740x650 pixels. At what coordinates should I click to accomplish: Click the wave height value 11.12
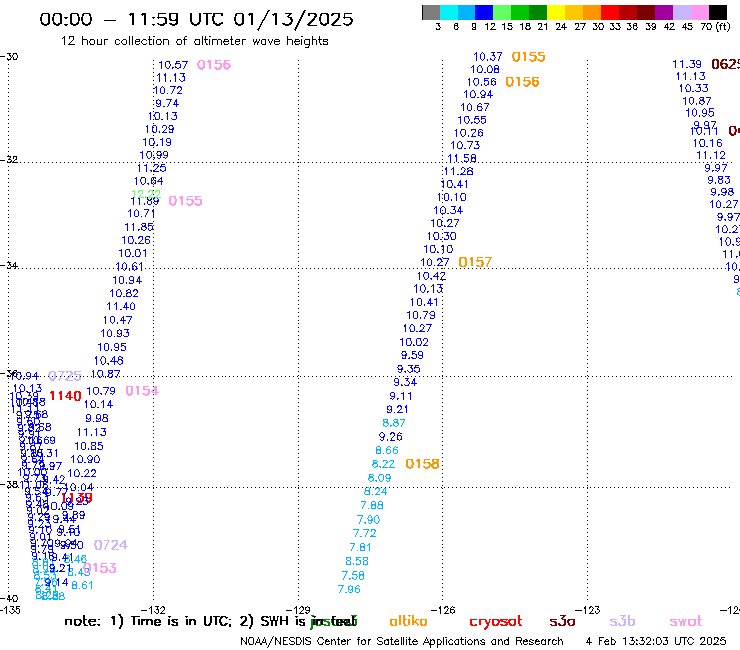click(x=711, y=155)
